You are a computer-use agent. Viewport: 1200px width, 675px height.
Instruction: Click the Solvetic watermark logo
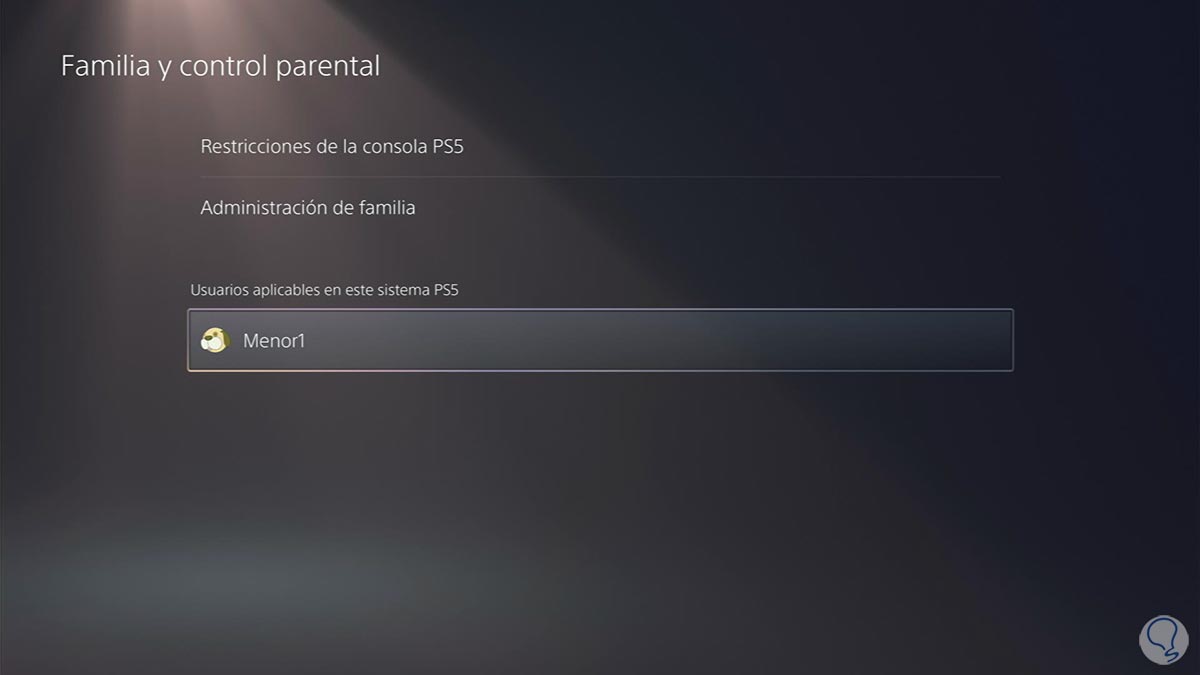pos(1160,634)
